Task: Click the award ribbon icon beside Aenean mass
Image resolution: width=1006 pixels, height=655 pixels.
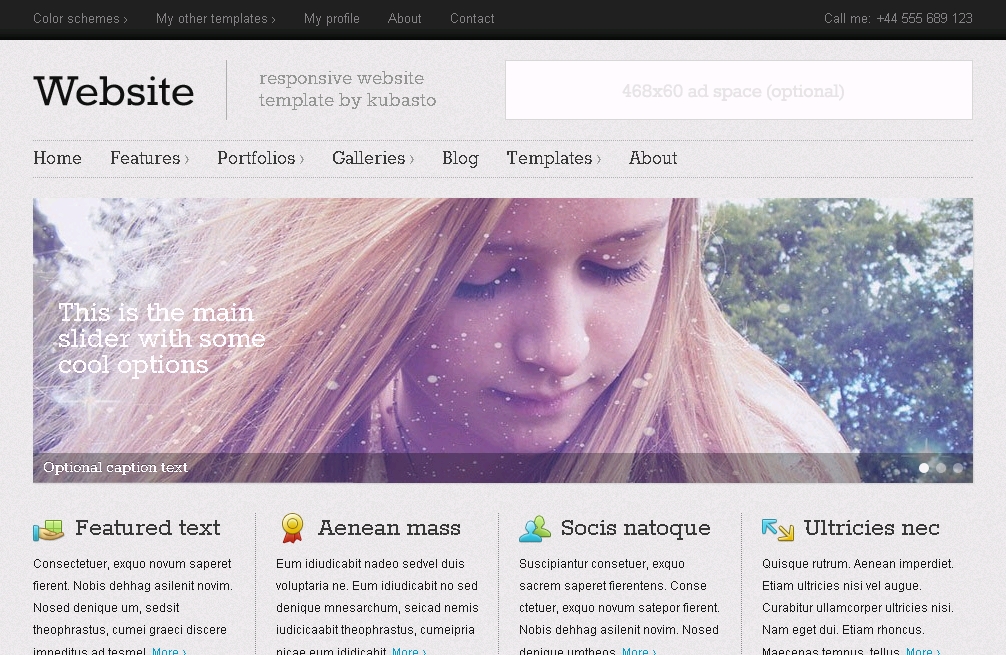Action: [x=292, y=528]
